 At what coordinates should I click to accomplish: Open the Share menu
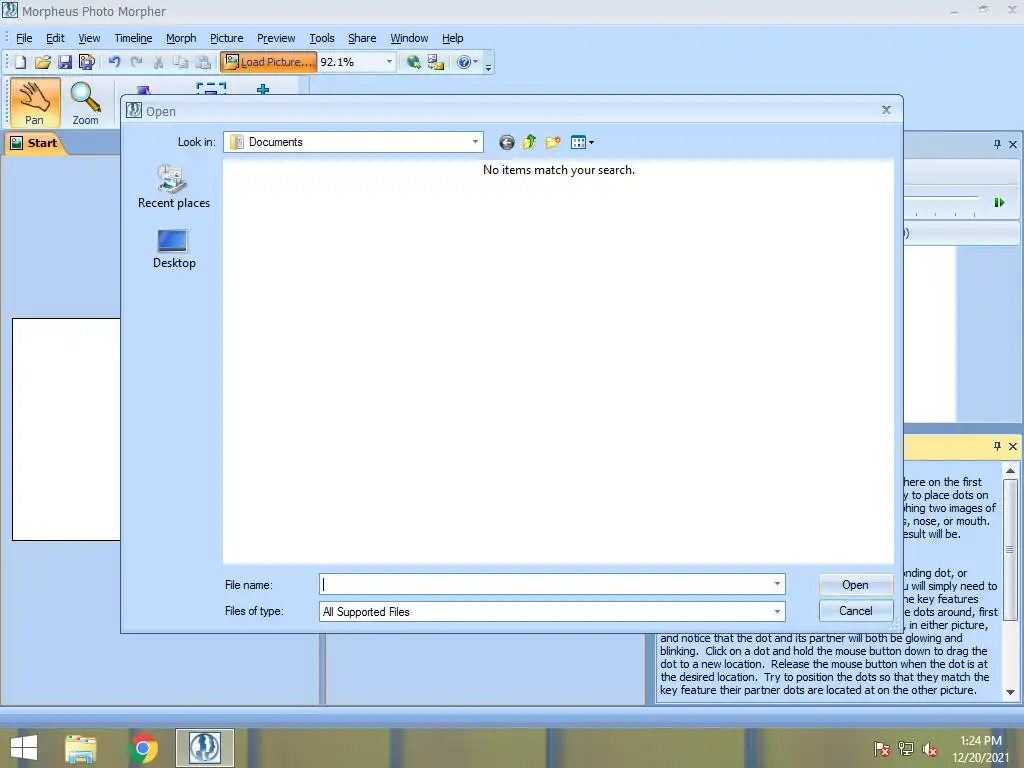pyautogui.click(x=362, y=38)
